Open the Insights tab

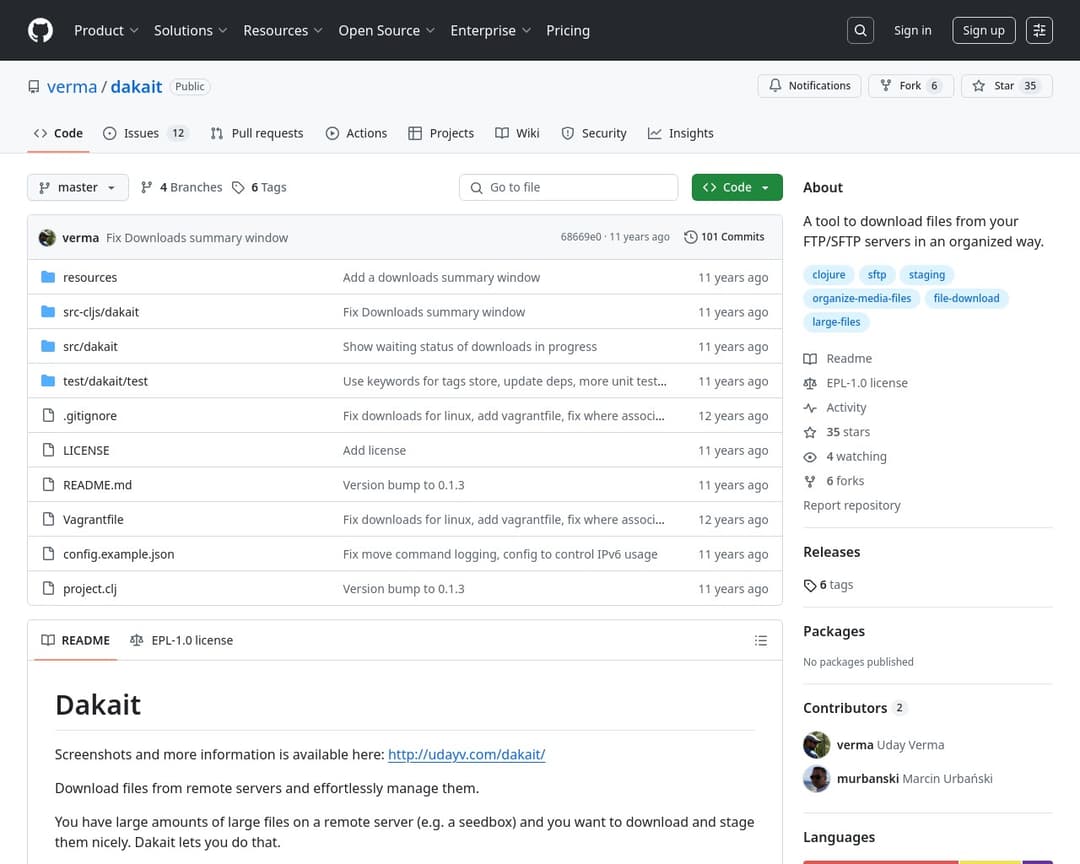click(x=681, y=133)
